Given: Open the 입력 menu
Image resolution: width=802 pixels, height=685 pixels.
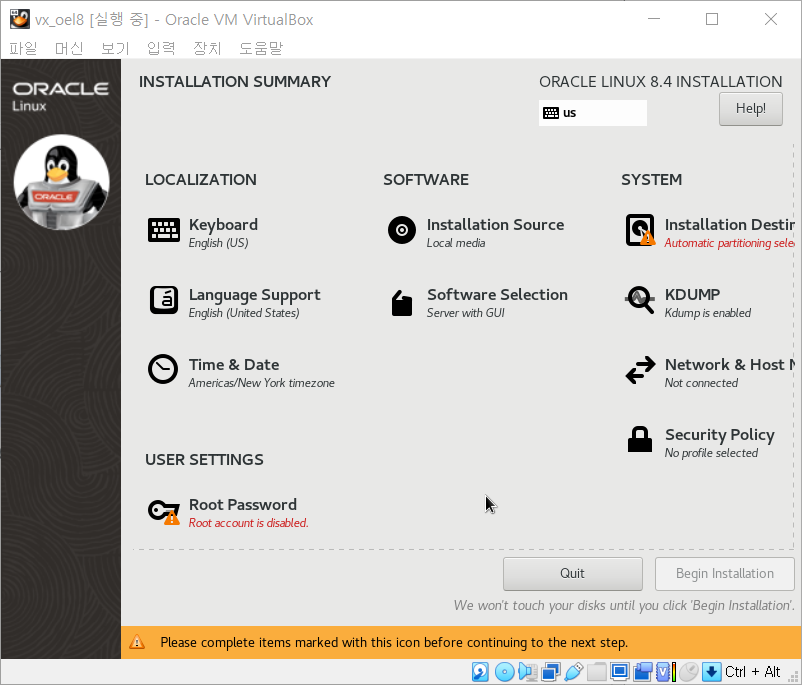Looking at the screenshot, I should 161,48.
